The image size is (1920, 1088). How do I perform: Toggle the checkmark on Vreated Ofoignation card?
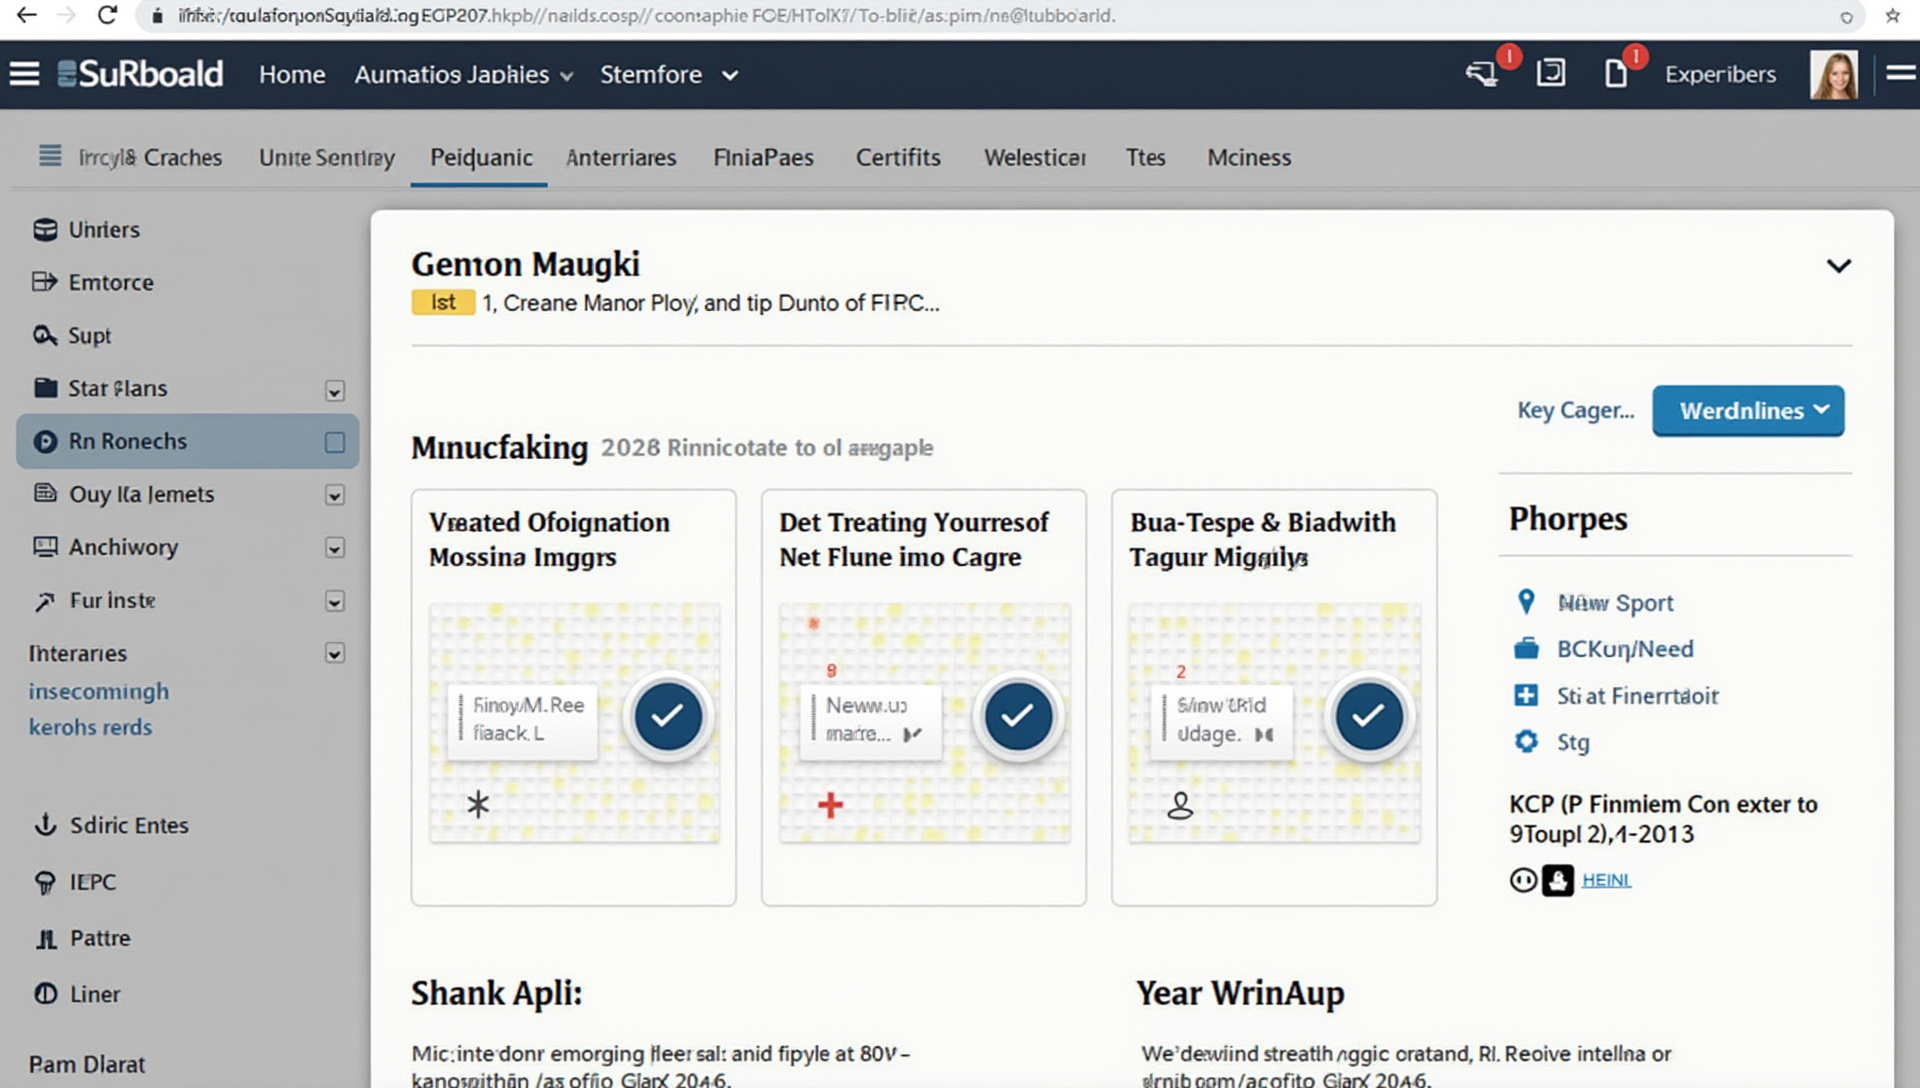[667, 716]
